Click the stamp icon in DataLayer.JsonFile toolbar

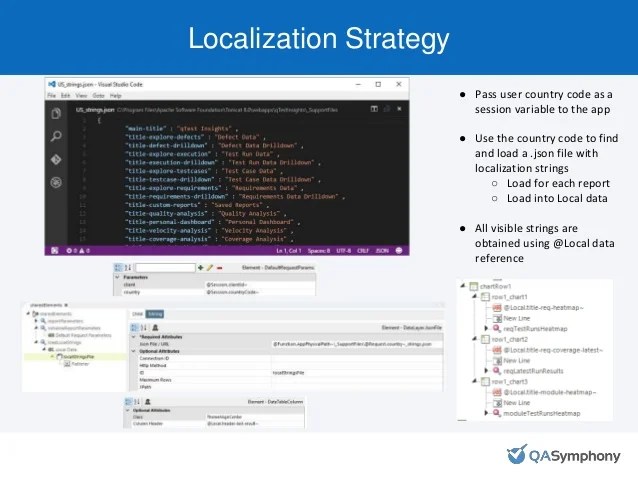[x=155, y=328]
